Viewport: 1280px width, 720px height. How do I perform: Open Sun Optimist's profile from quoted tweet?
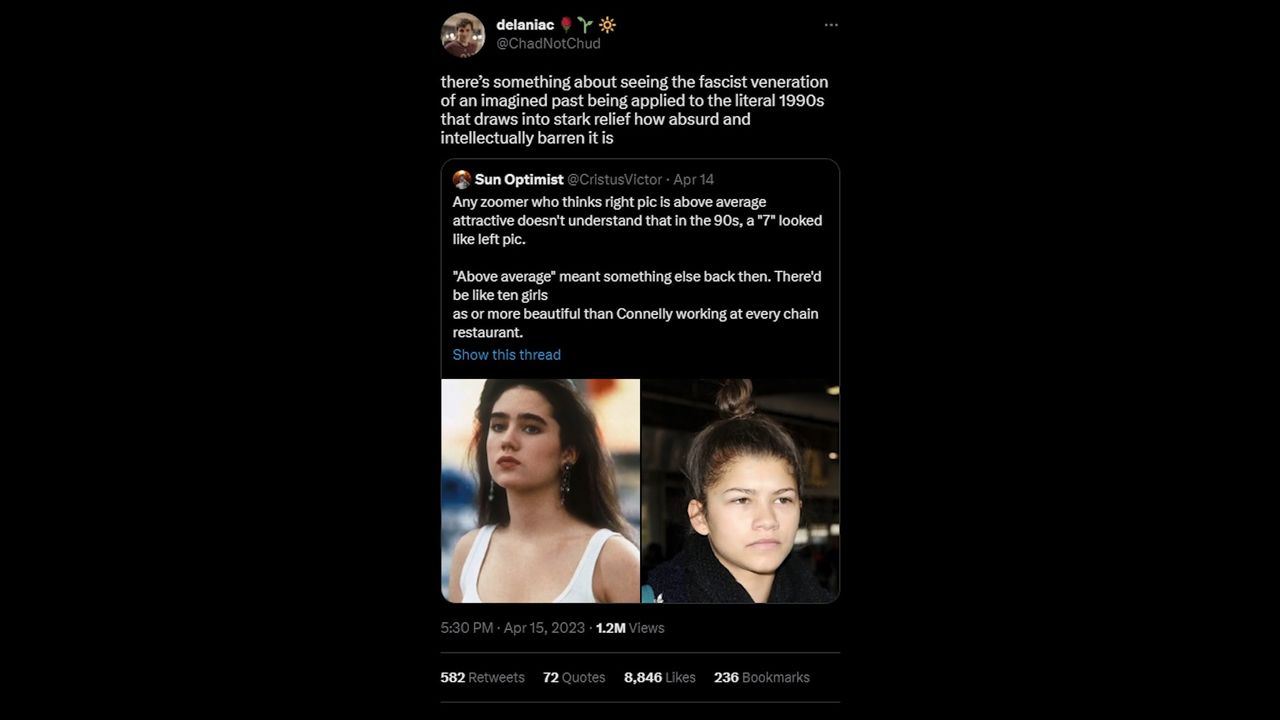pos(519,180)
